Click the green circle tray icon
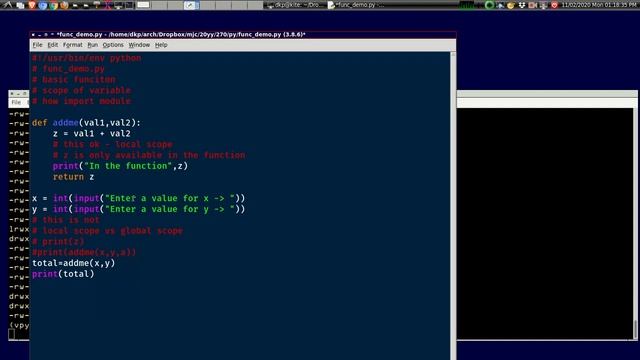 point(489,5)
